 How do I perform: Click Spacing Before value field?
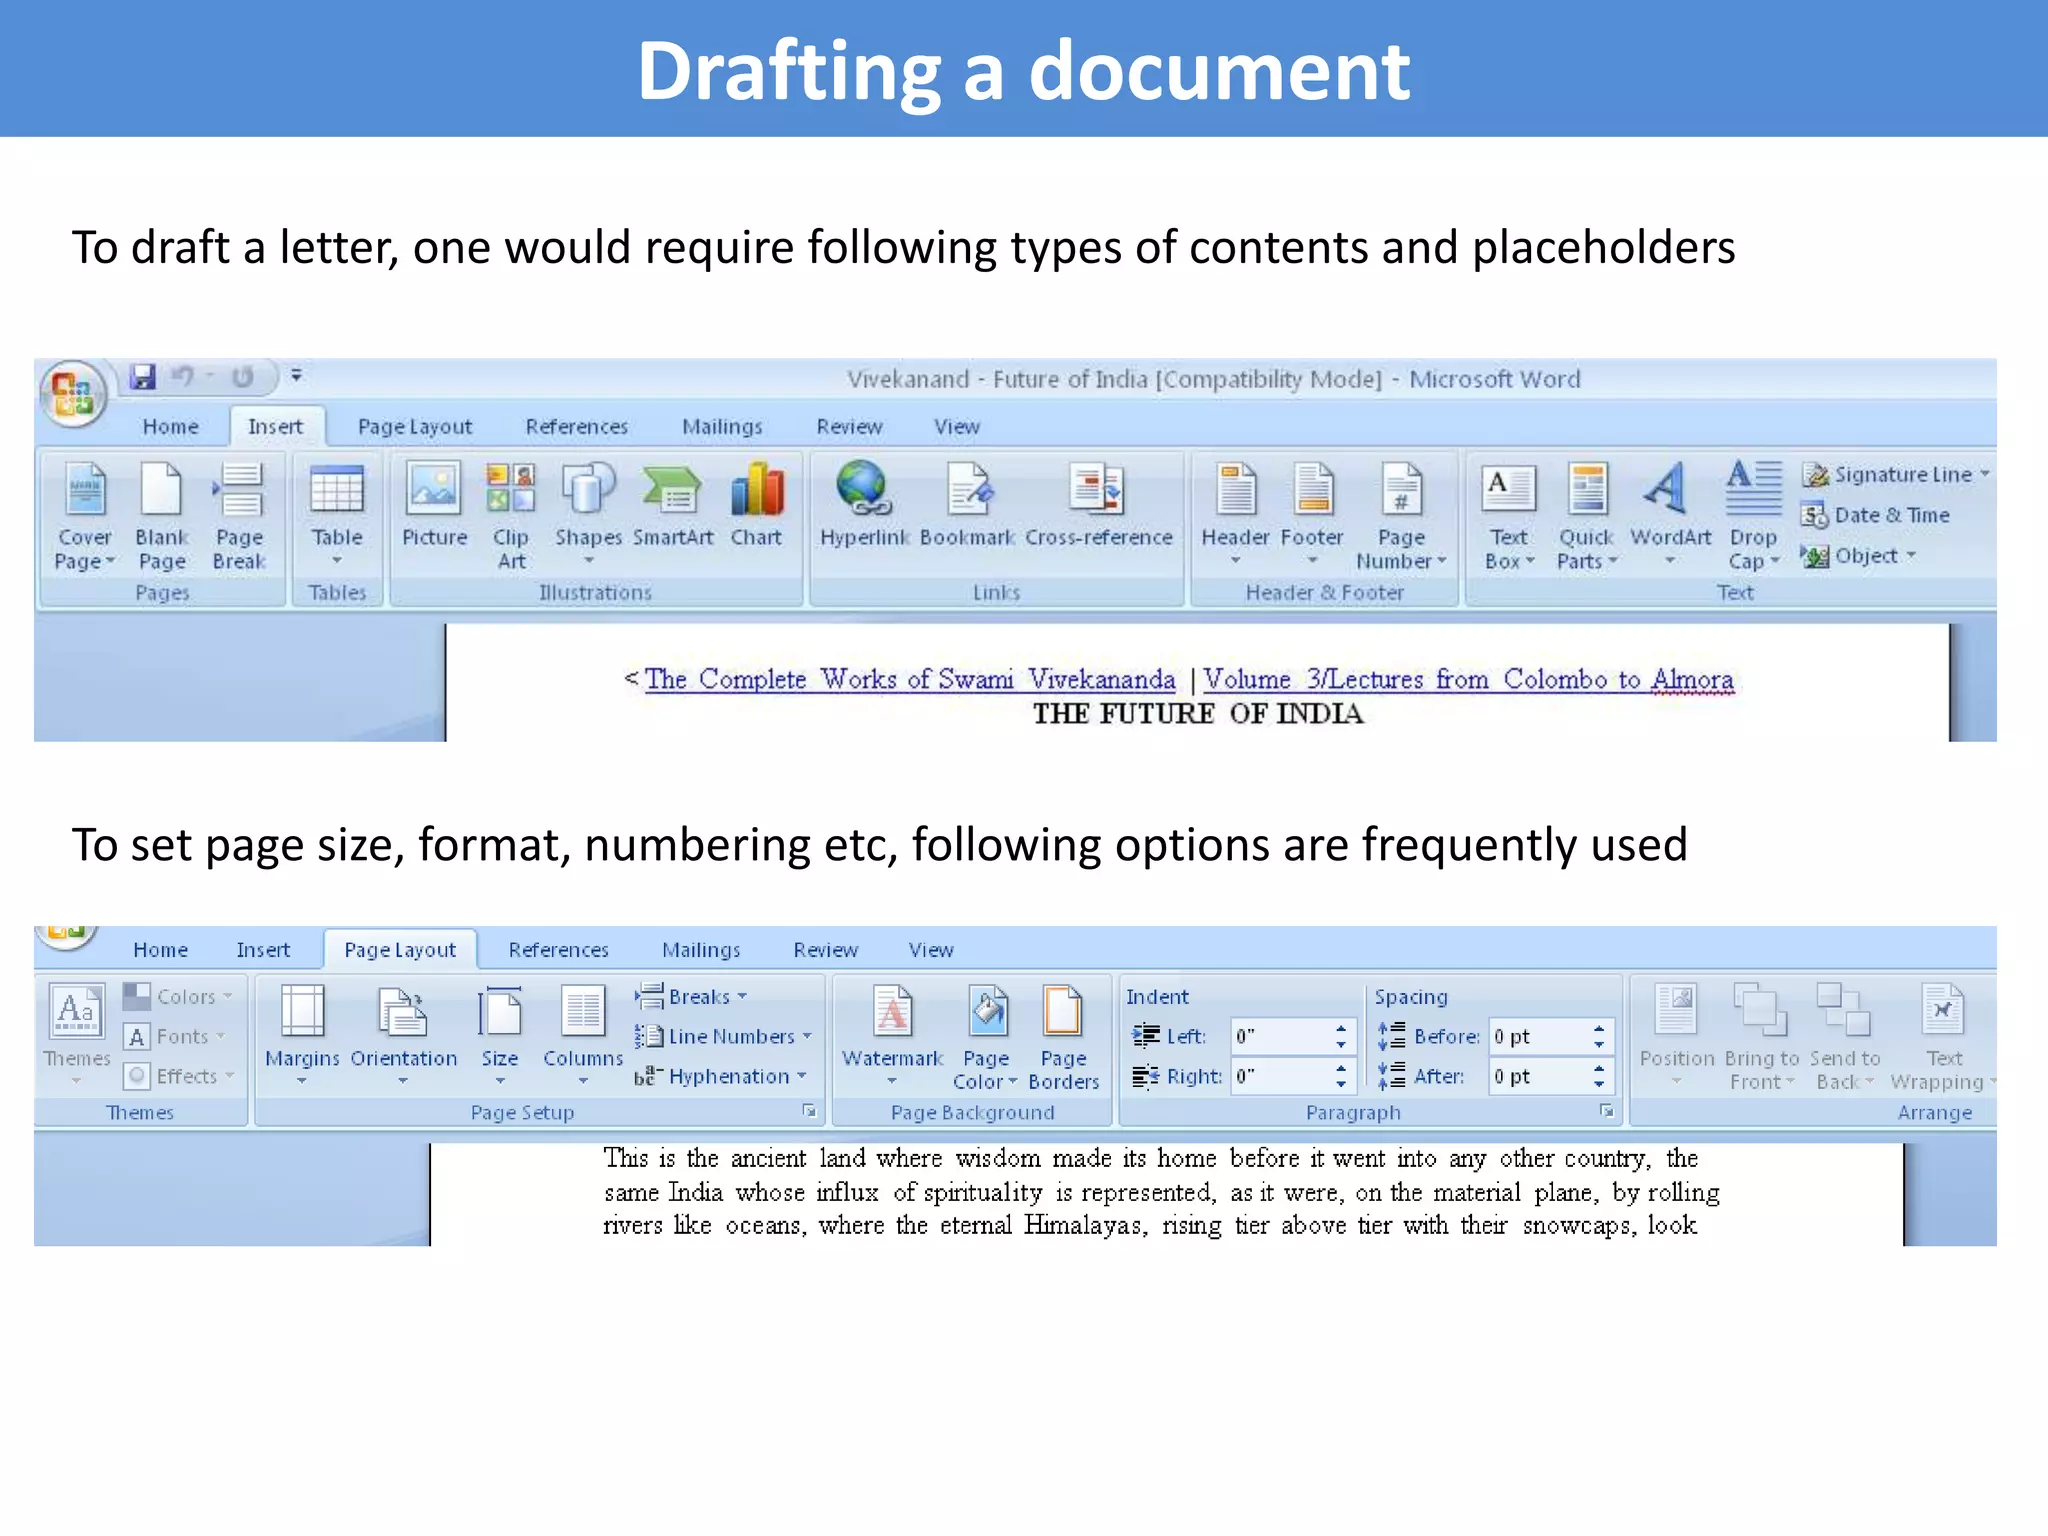tap(1540, 1036)
